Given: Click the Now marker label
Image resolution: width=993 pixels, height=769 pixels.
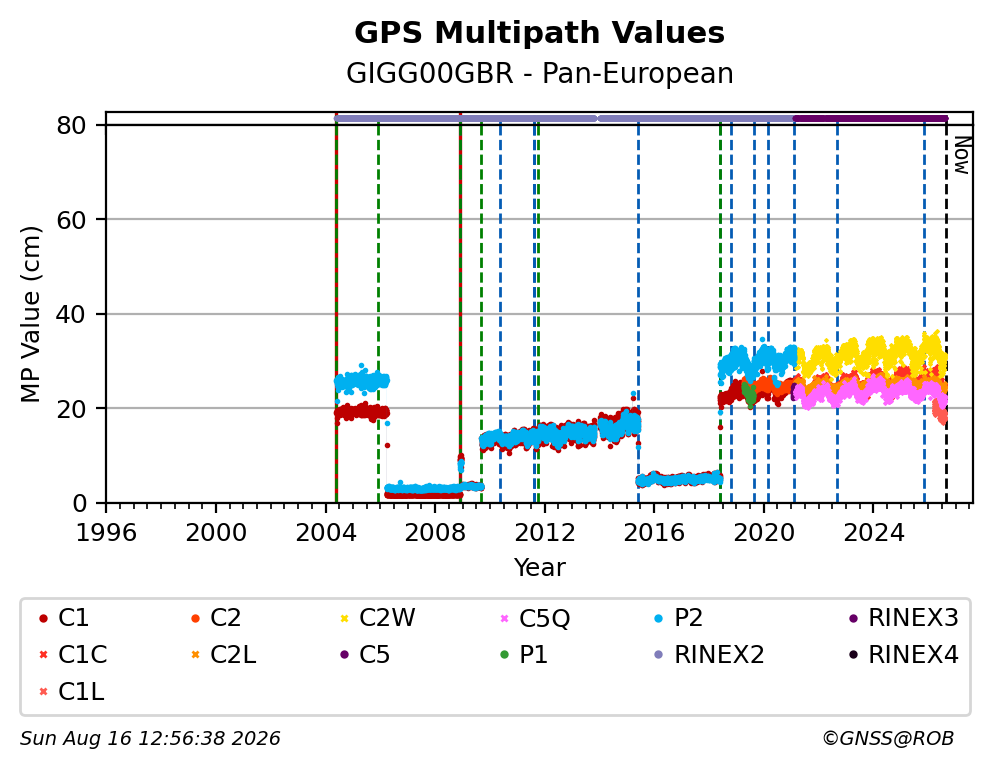Looking at the screenshot, I should [963, 155].
